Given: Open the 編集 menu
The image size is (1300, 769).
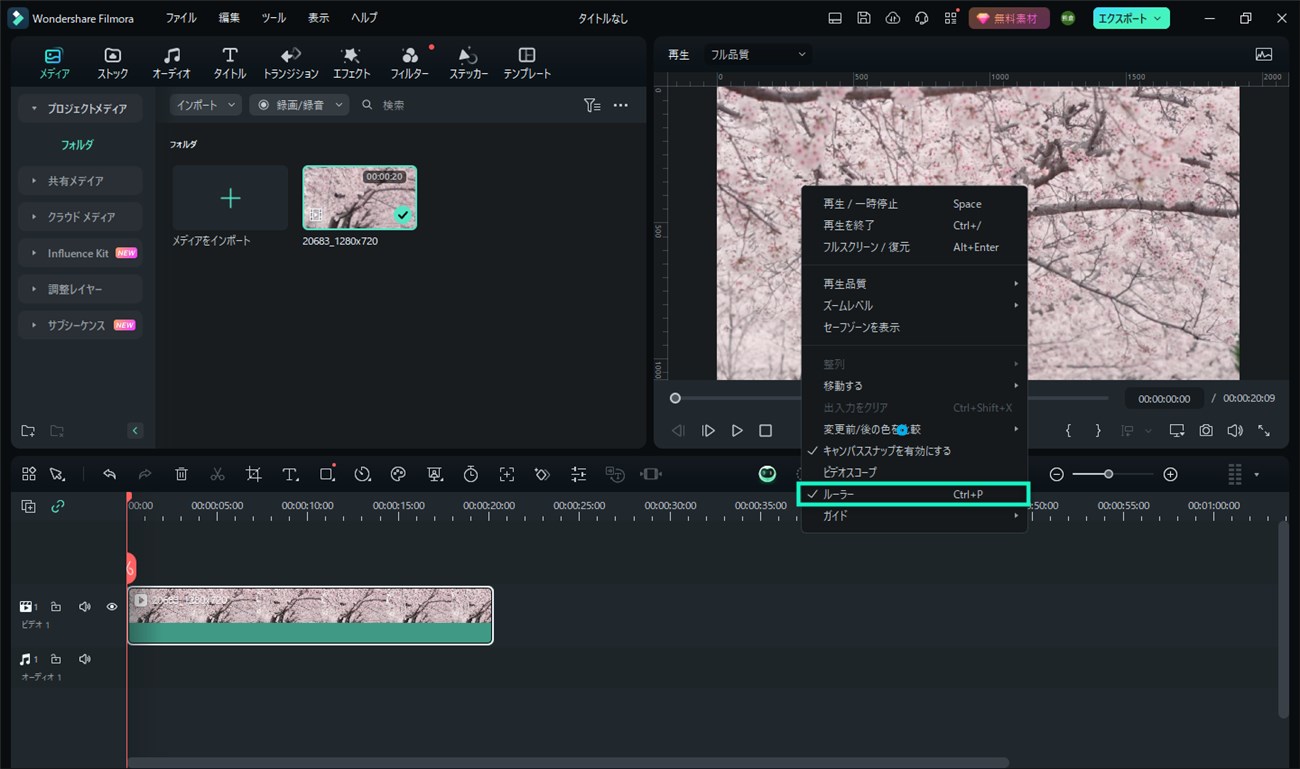Looking at the screenshot, I should point(229,19).
